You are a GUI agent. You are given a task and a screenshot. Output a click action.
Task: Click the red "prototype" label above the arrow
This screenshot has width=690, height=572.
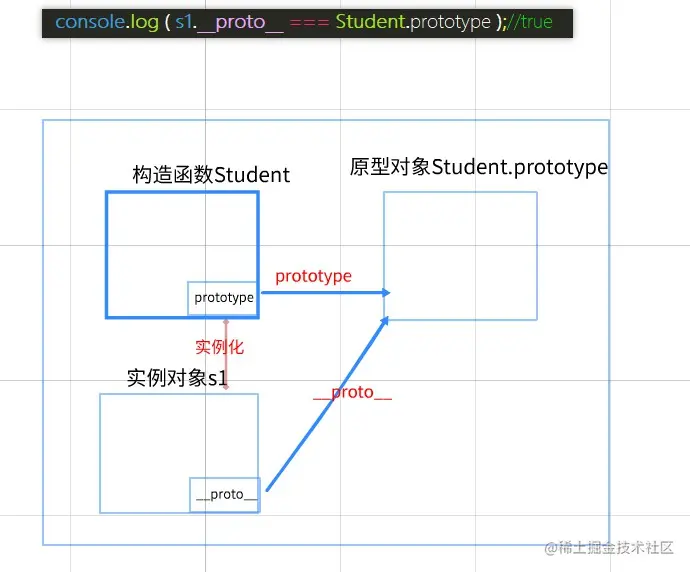pyautogui.click(x=313, y=277)
